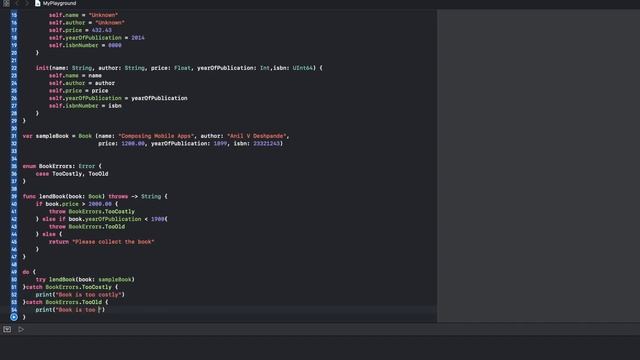Go forward with the right chevron
640x360 pixels.
27,3
